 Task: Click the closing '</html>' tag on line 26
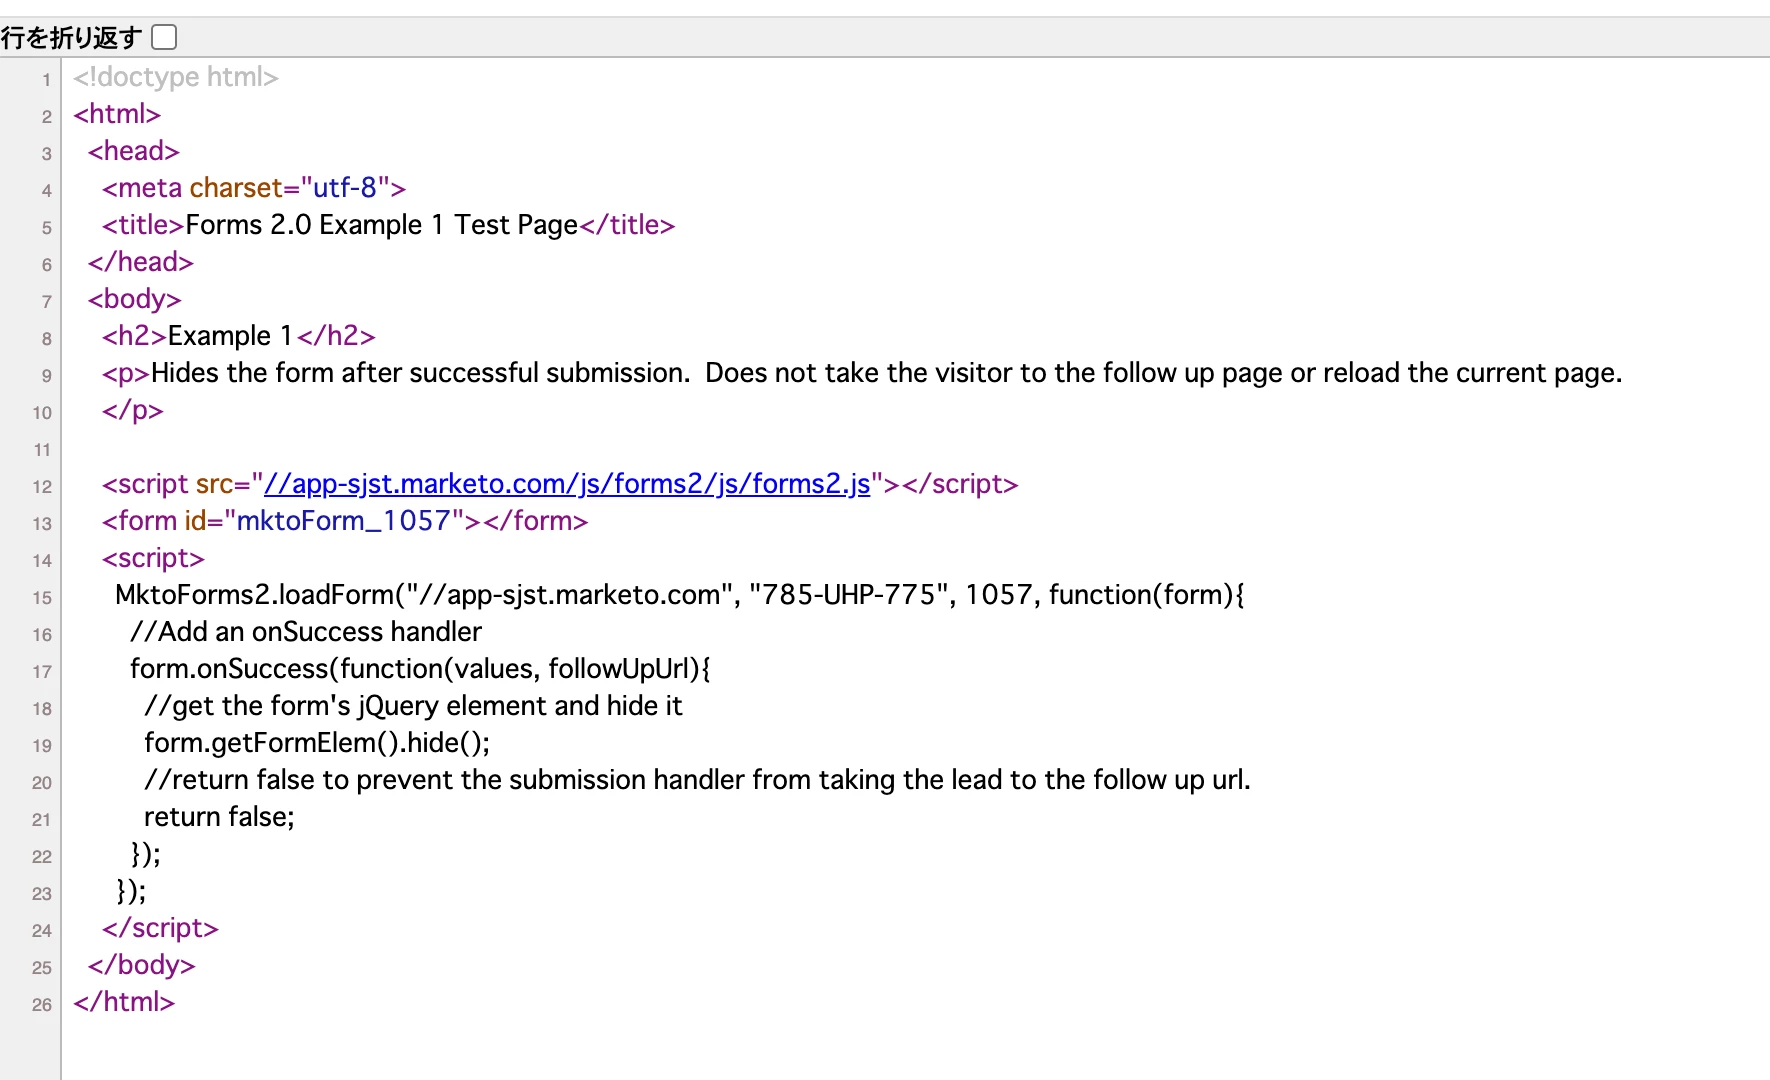[x=124, y=1002]
